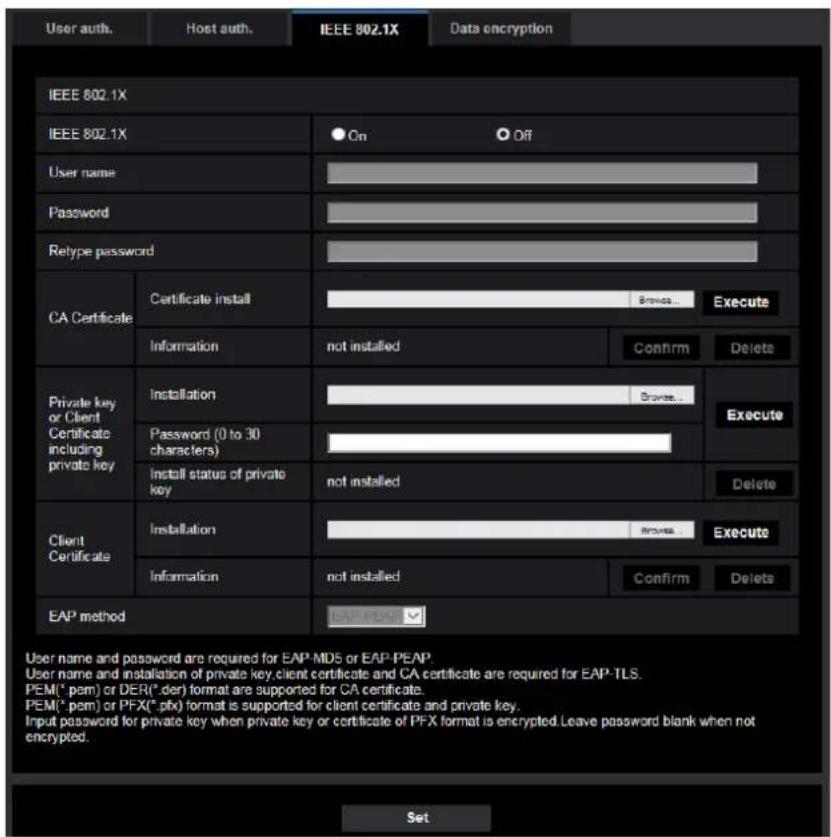The image size is (831, 837).
Task: Click the 'Install status of private key' label
Action: point(217,481)
